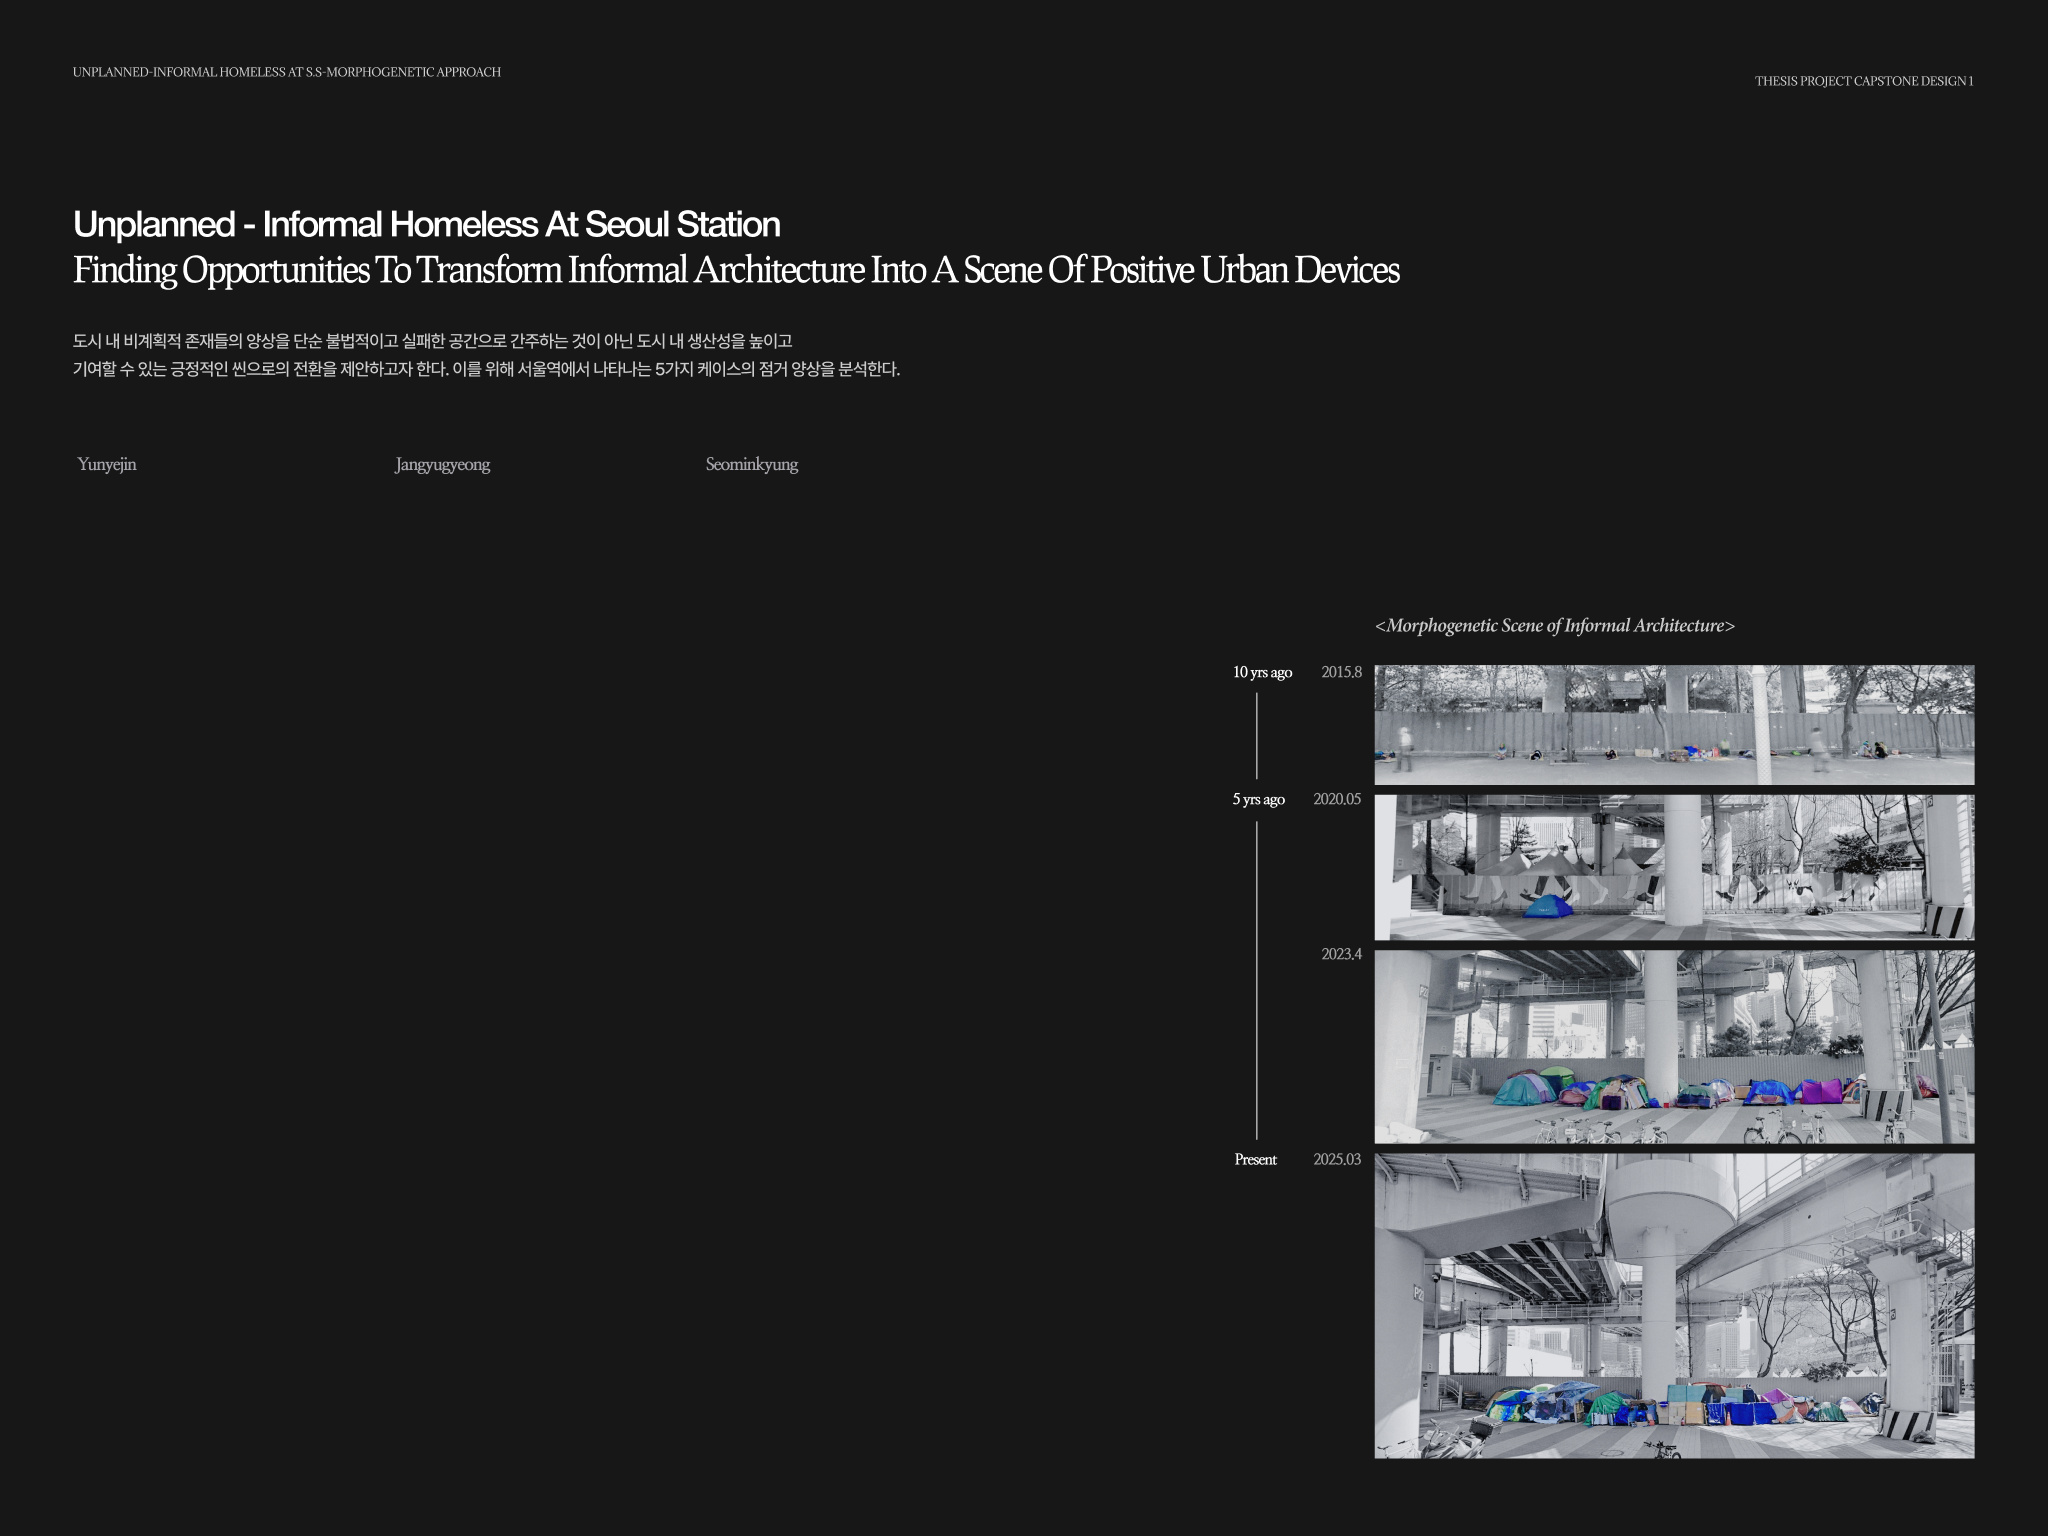
Task: Select the 'Present' timeline label
Action: click(x=1255, y=1159)
